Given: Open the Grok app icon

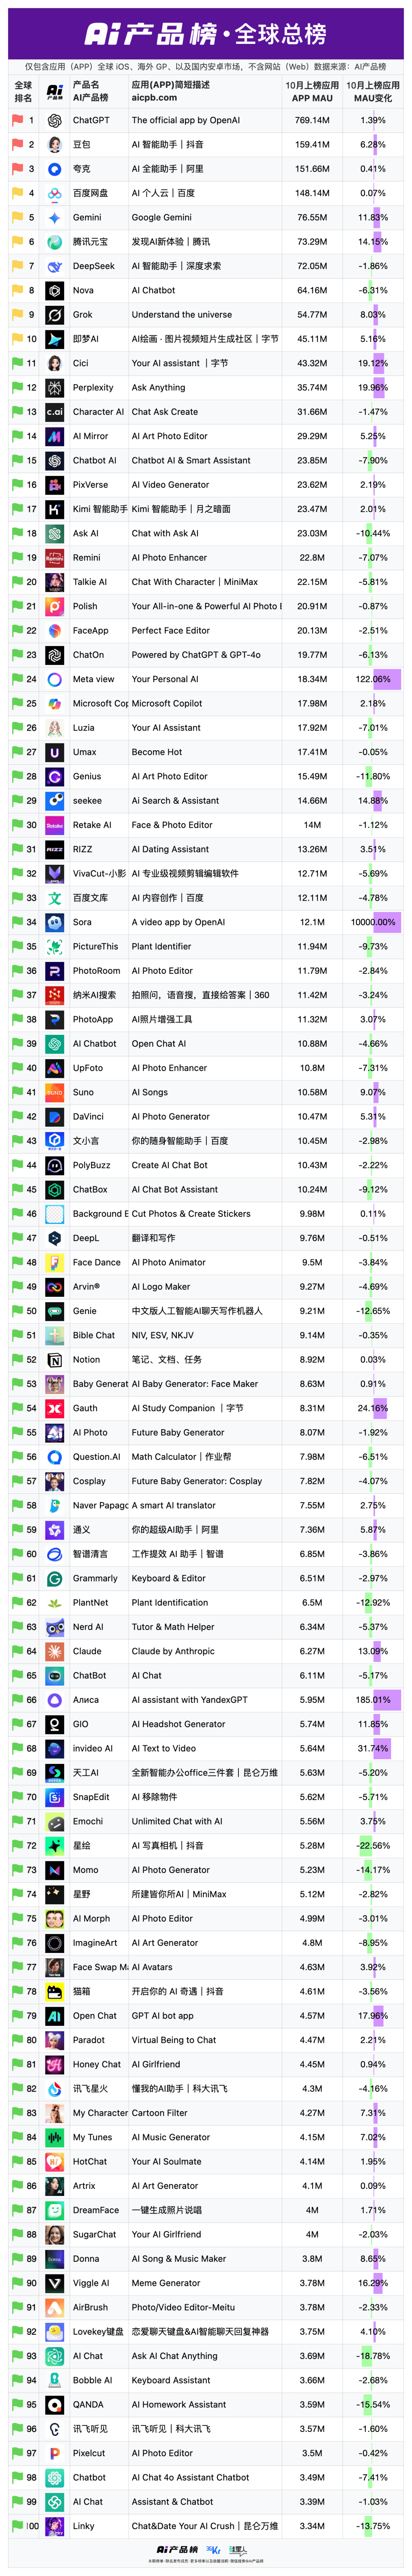Looking at the screenshot, I should [55, 314].
